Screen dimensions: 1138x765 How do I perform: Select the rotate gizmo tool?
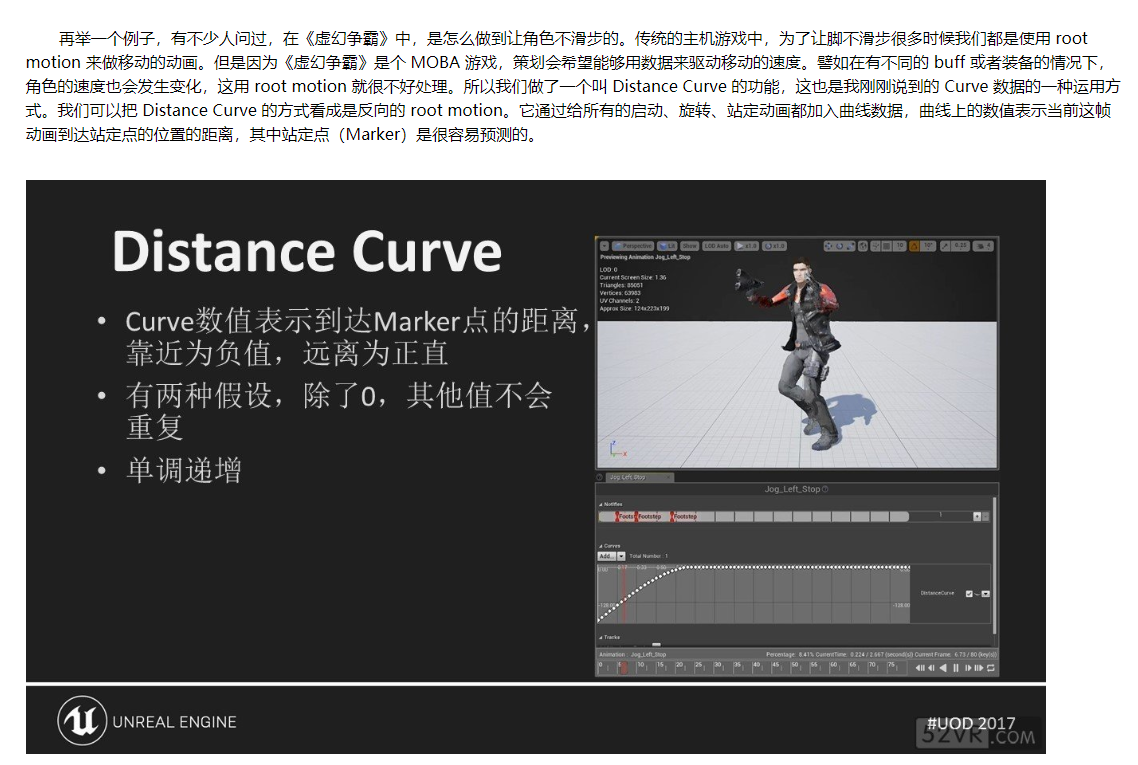pyautogui.click(x=840, y=246)
